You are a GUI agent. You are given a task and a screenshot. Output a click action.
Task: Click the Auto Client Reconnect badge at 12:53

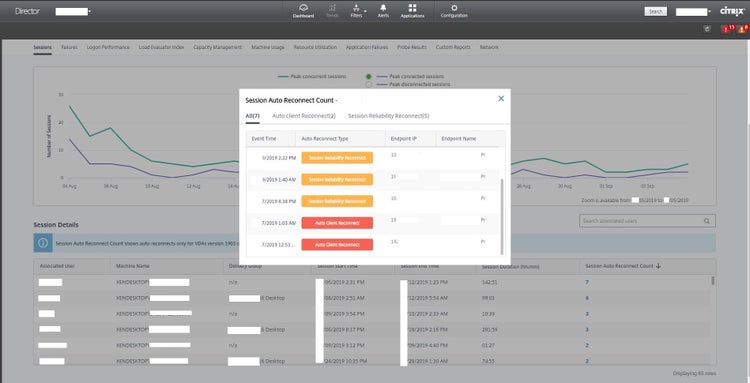point(337,244)
